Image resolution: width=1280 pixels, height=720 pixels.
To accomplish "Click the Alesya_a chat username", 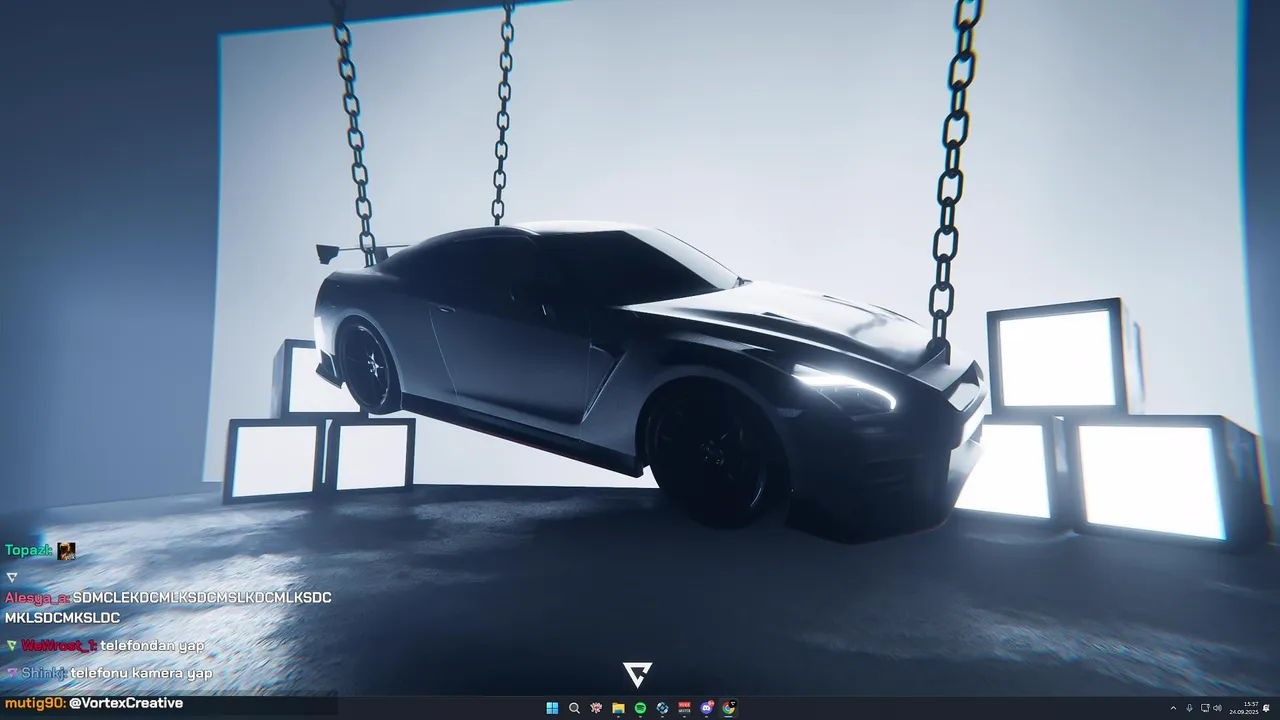I will pos(35,597).
